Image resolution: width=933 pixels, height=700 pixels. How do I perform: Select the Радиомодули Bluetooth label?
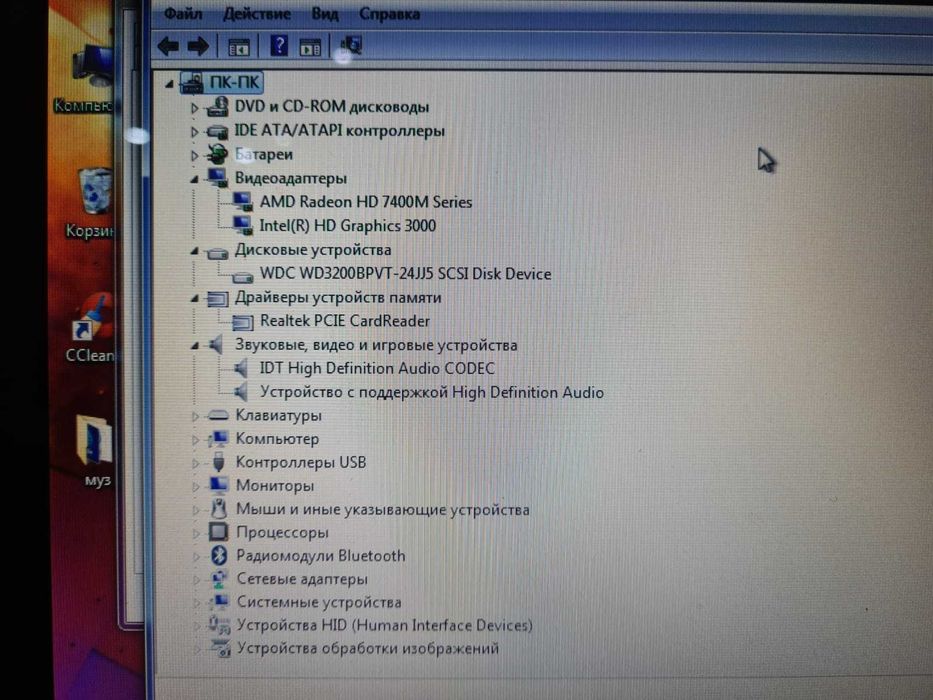click(x=321, y=556)
